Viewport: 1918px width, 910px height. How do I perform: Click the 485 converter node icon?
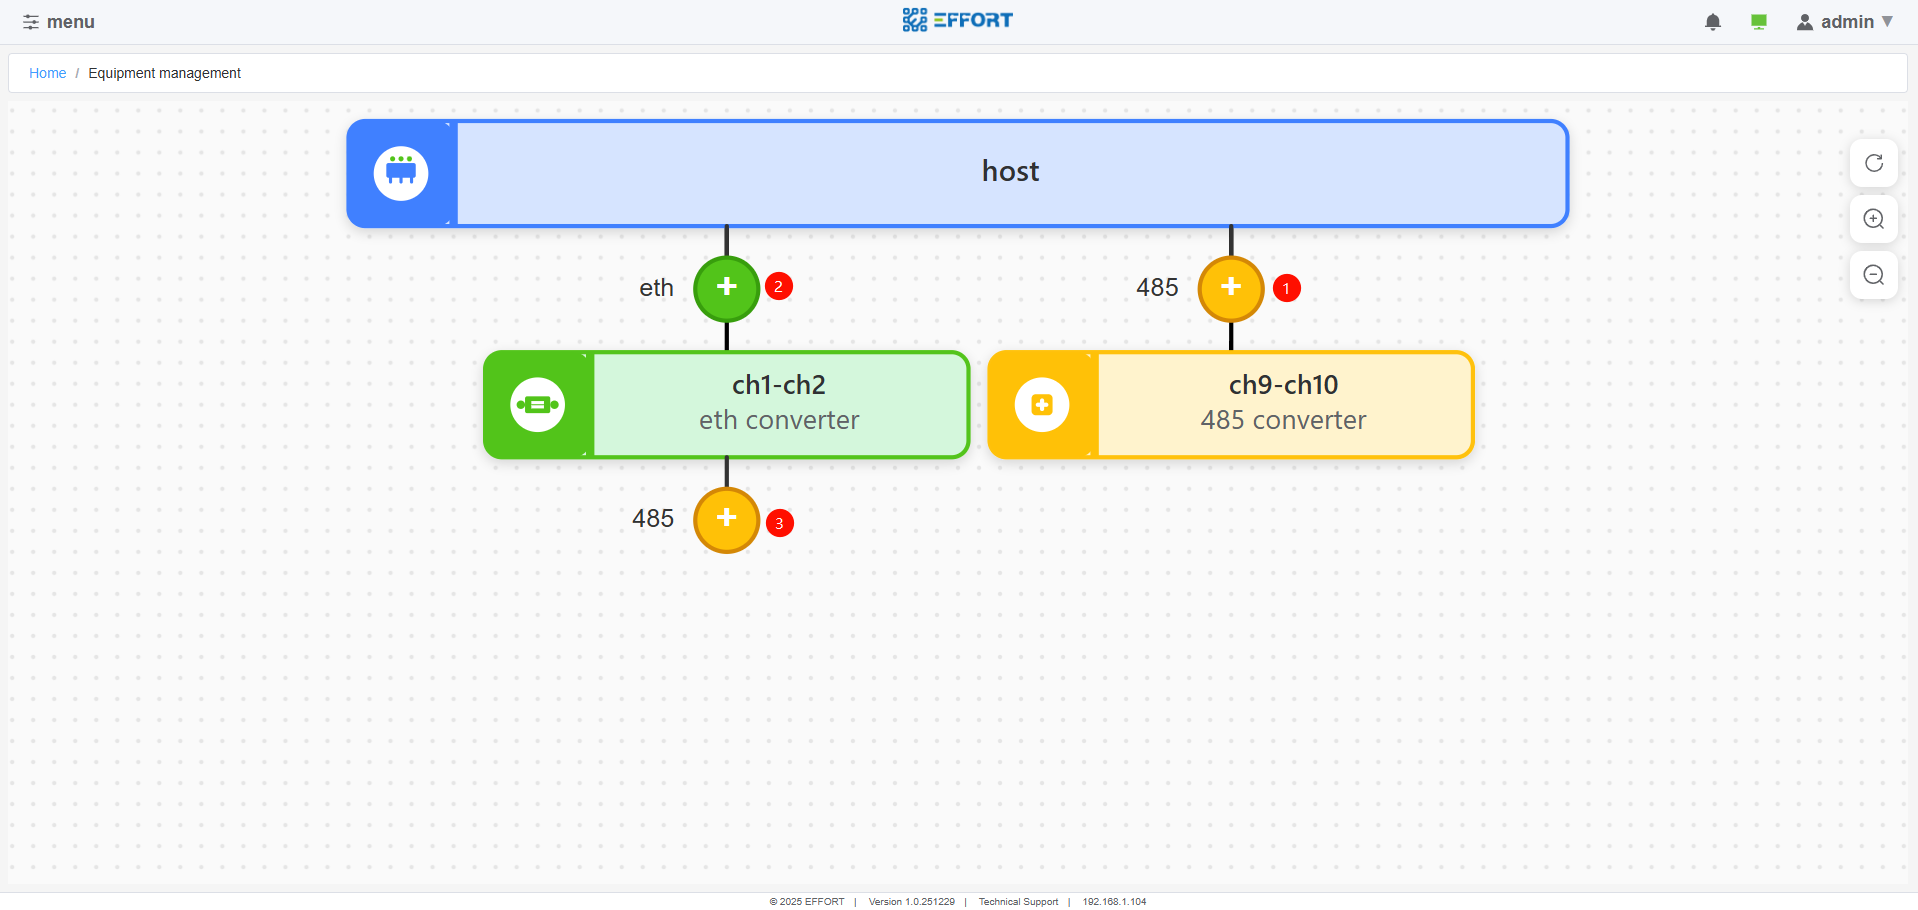[1042, 405]
